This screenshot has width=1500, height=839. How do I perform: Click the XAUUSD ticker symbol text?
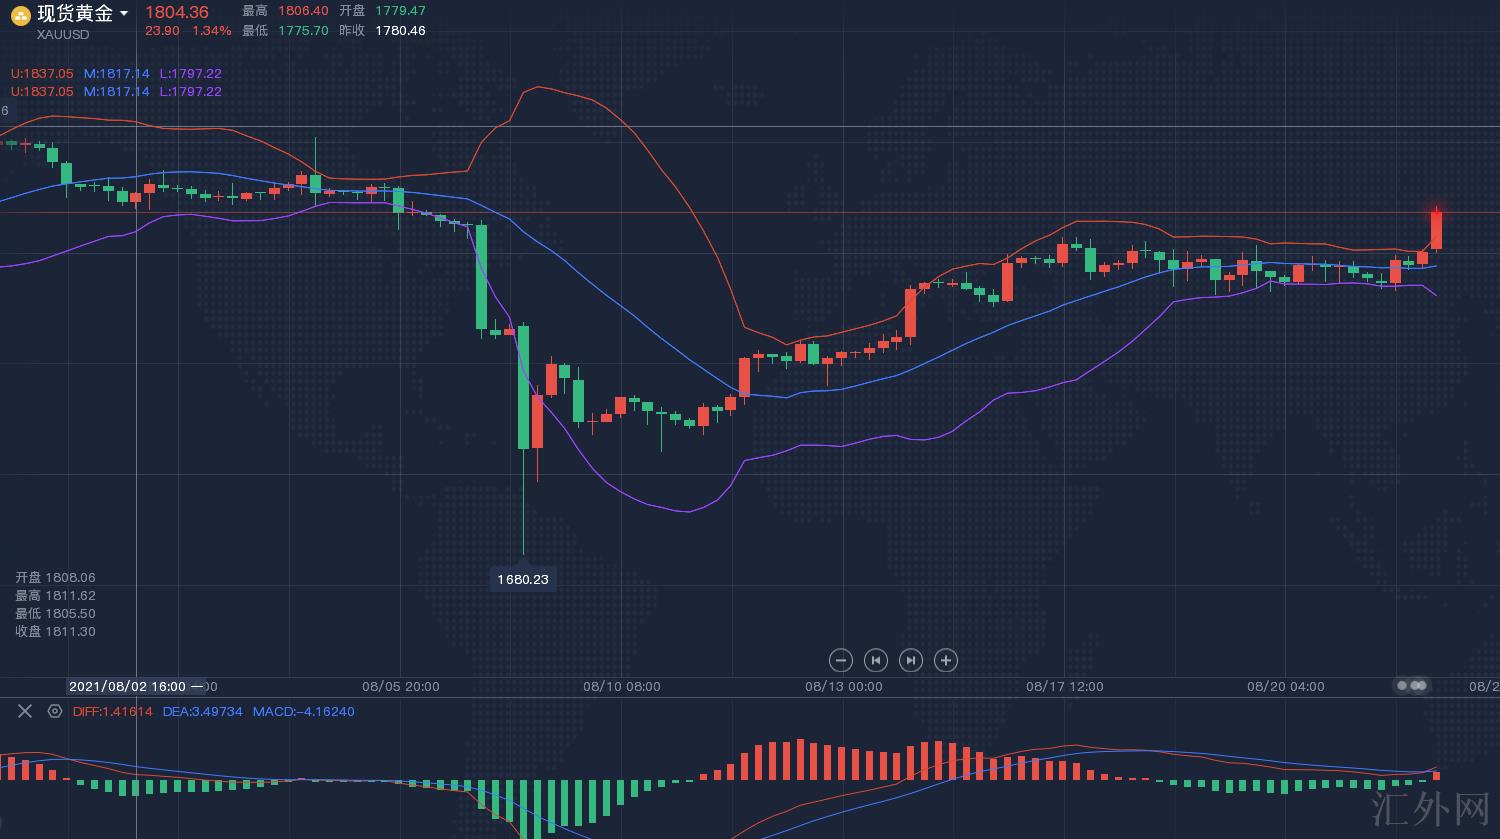point(63,35)
